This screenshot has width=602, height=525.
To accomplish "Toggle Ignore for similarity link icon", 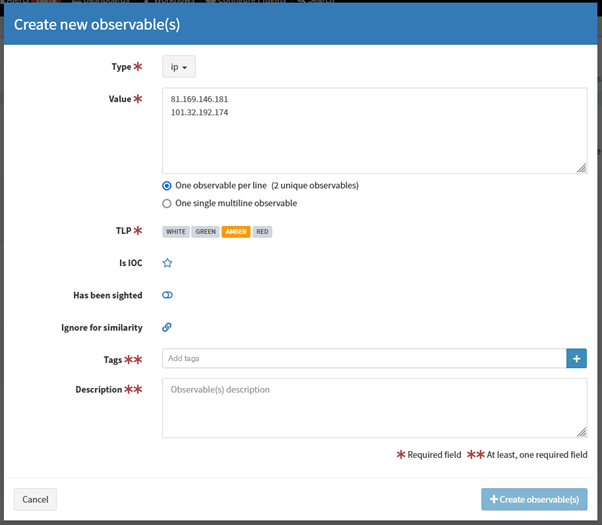I will 167,327.
